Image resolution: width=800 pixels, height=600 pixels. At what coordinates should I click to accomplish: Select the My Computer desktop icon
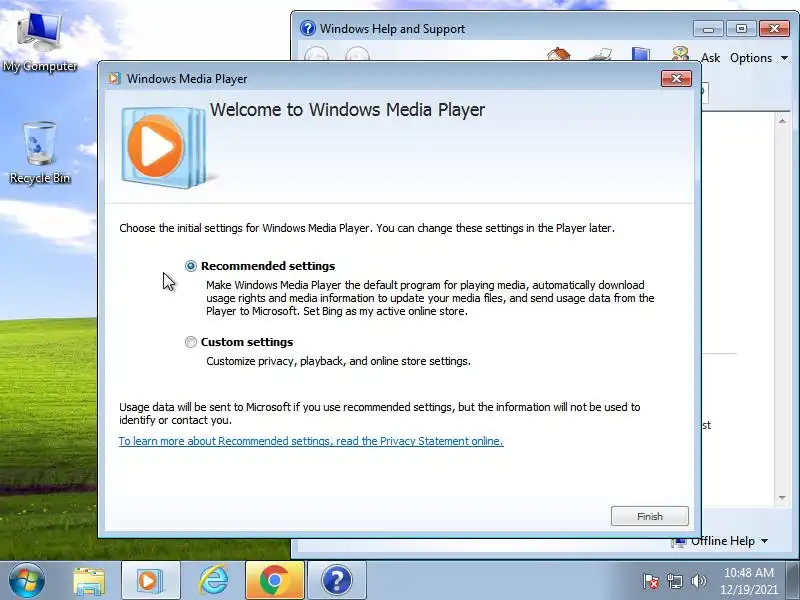(40, 42)
